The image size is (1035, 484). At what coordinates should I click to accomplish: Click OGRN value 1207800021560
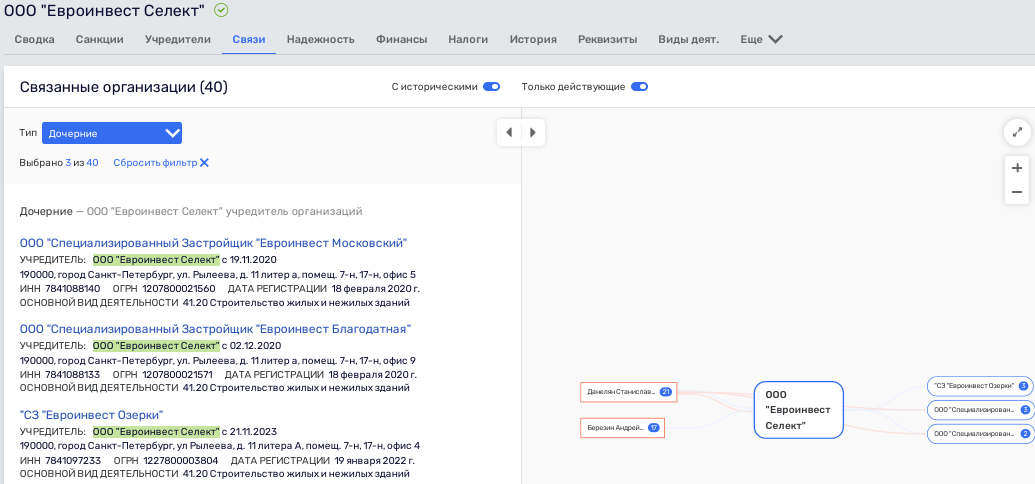click(178, 289)
